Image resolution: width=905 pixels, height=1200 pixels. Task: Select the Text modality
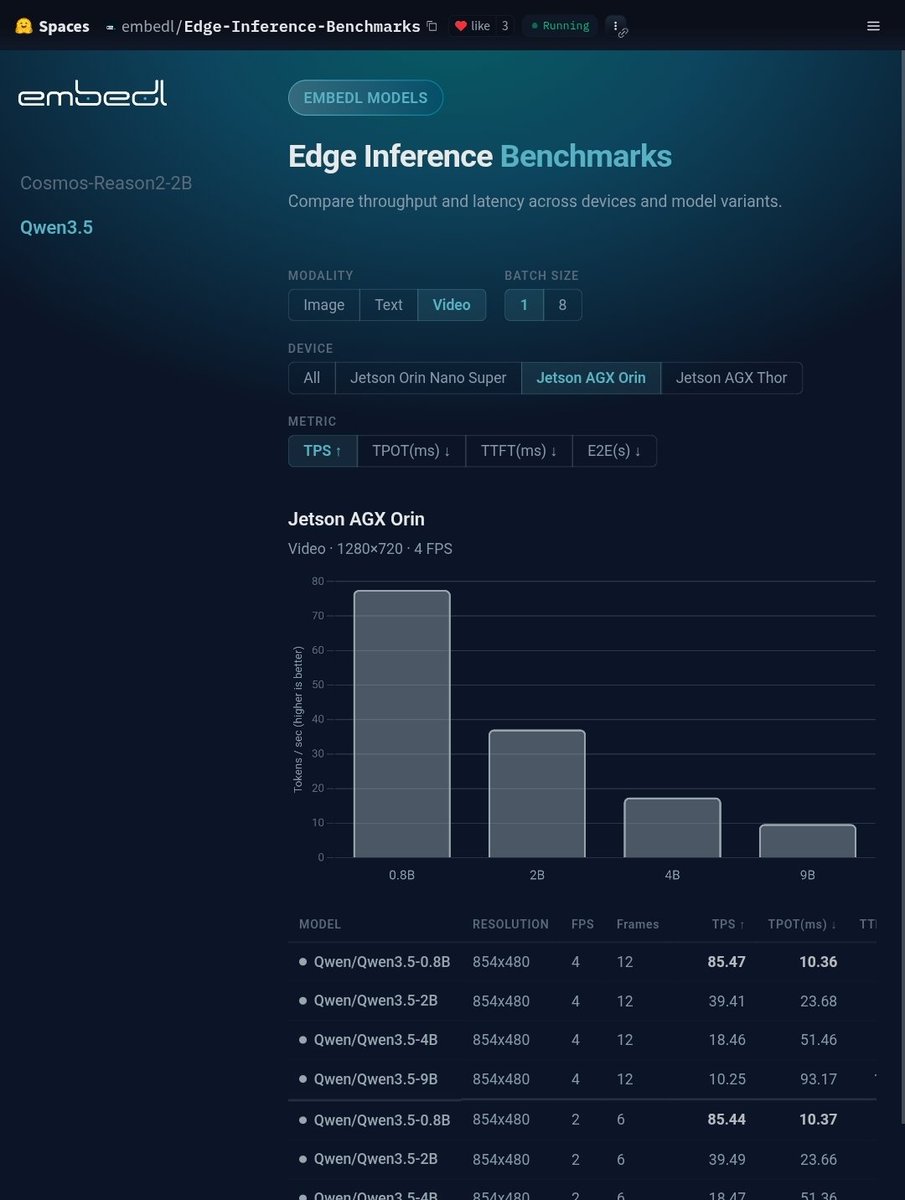pos(389,305)
